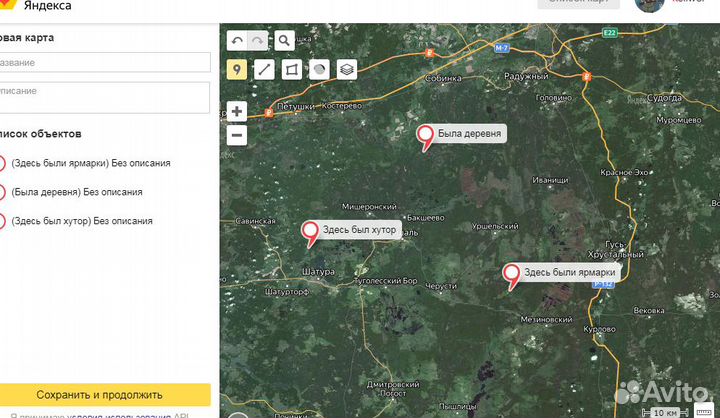
Task: Select the polygon drawing tool
Action: click(x=291, y=69)
